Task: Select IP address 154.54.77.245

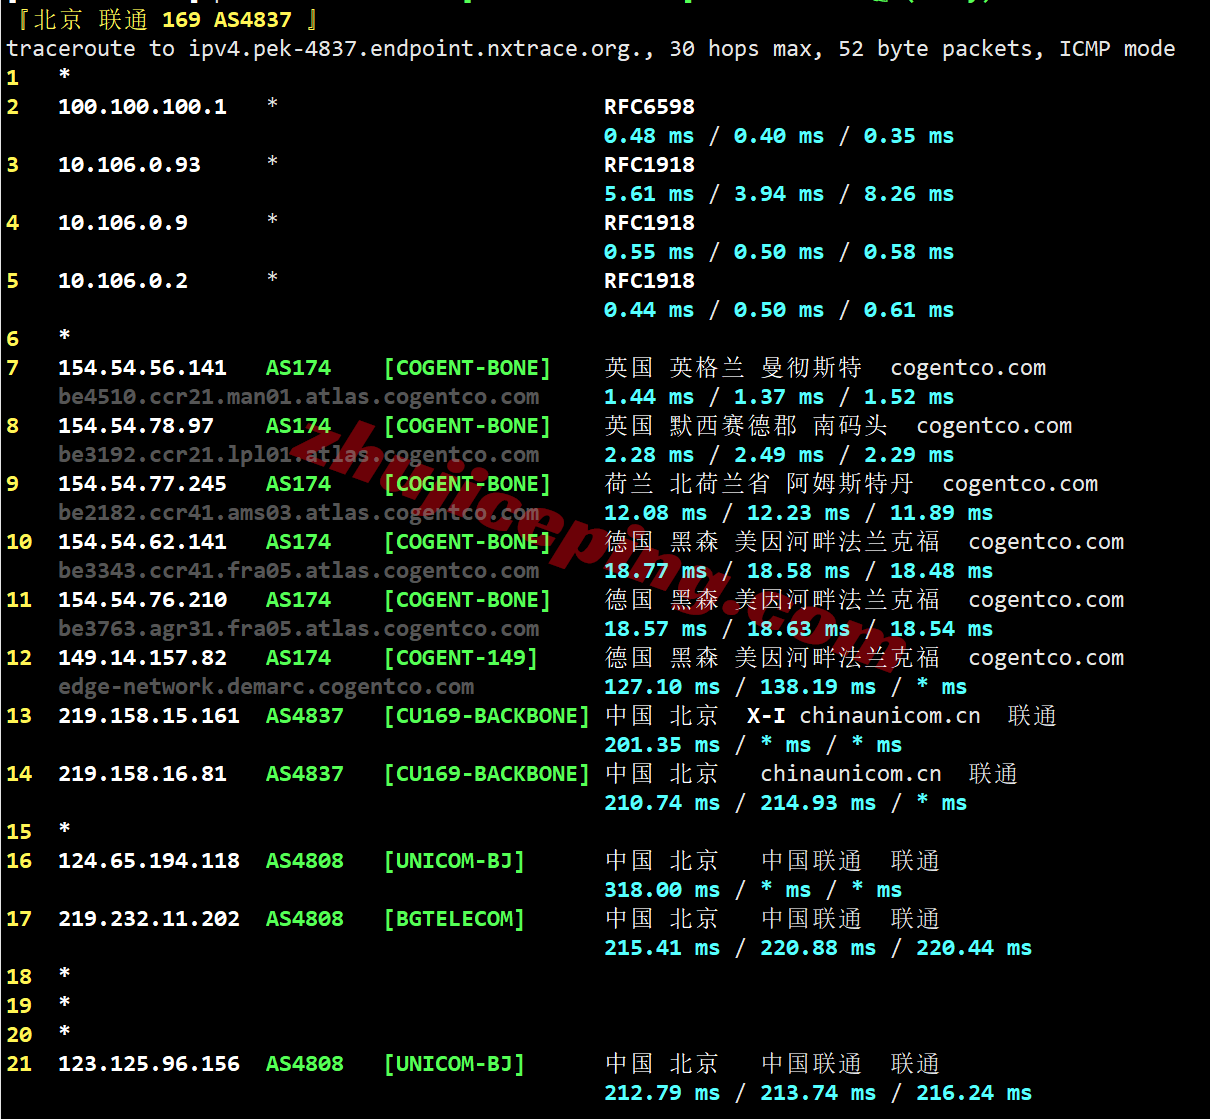Action: coord(142,484)
